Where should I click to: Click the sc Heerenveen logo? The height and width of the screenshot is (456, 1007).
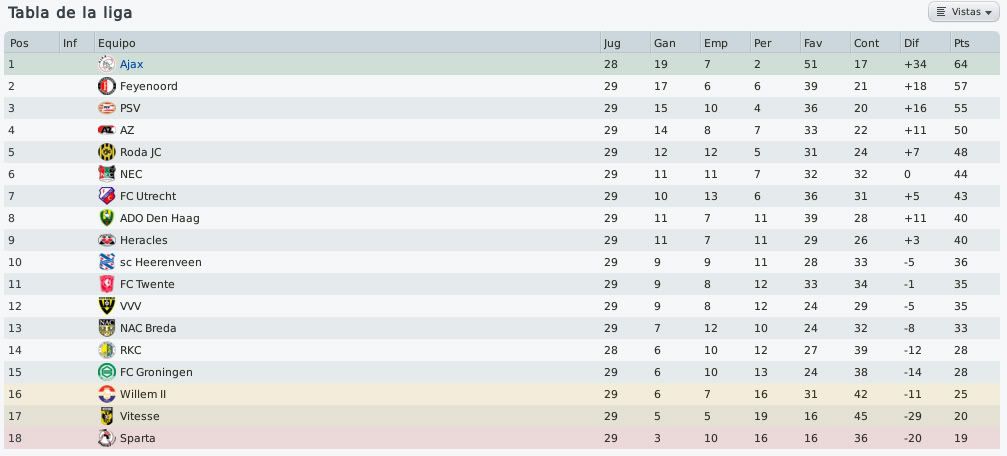pyautogui.click(x=107, y=262)
